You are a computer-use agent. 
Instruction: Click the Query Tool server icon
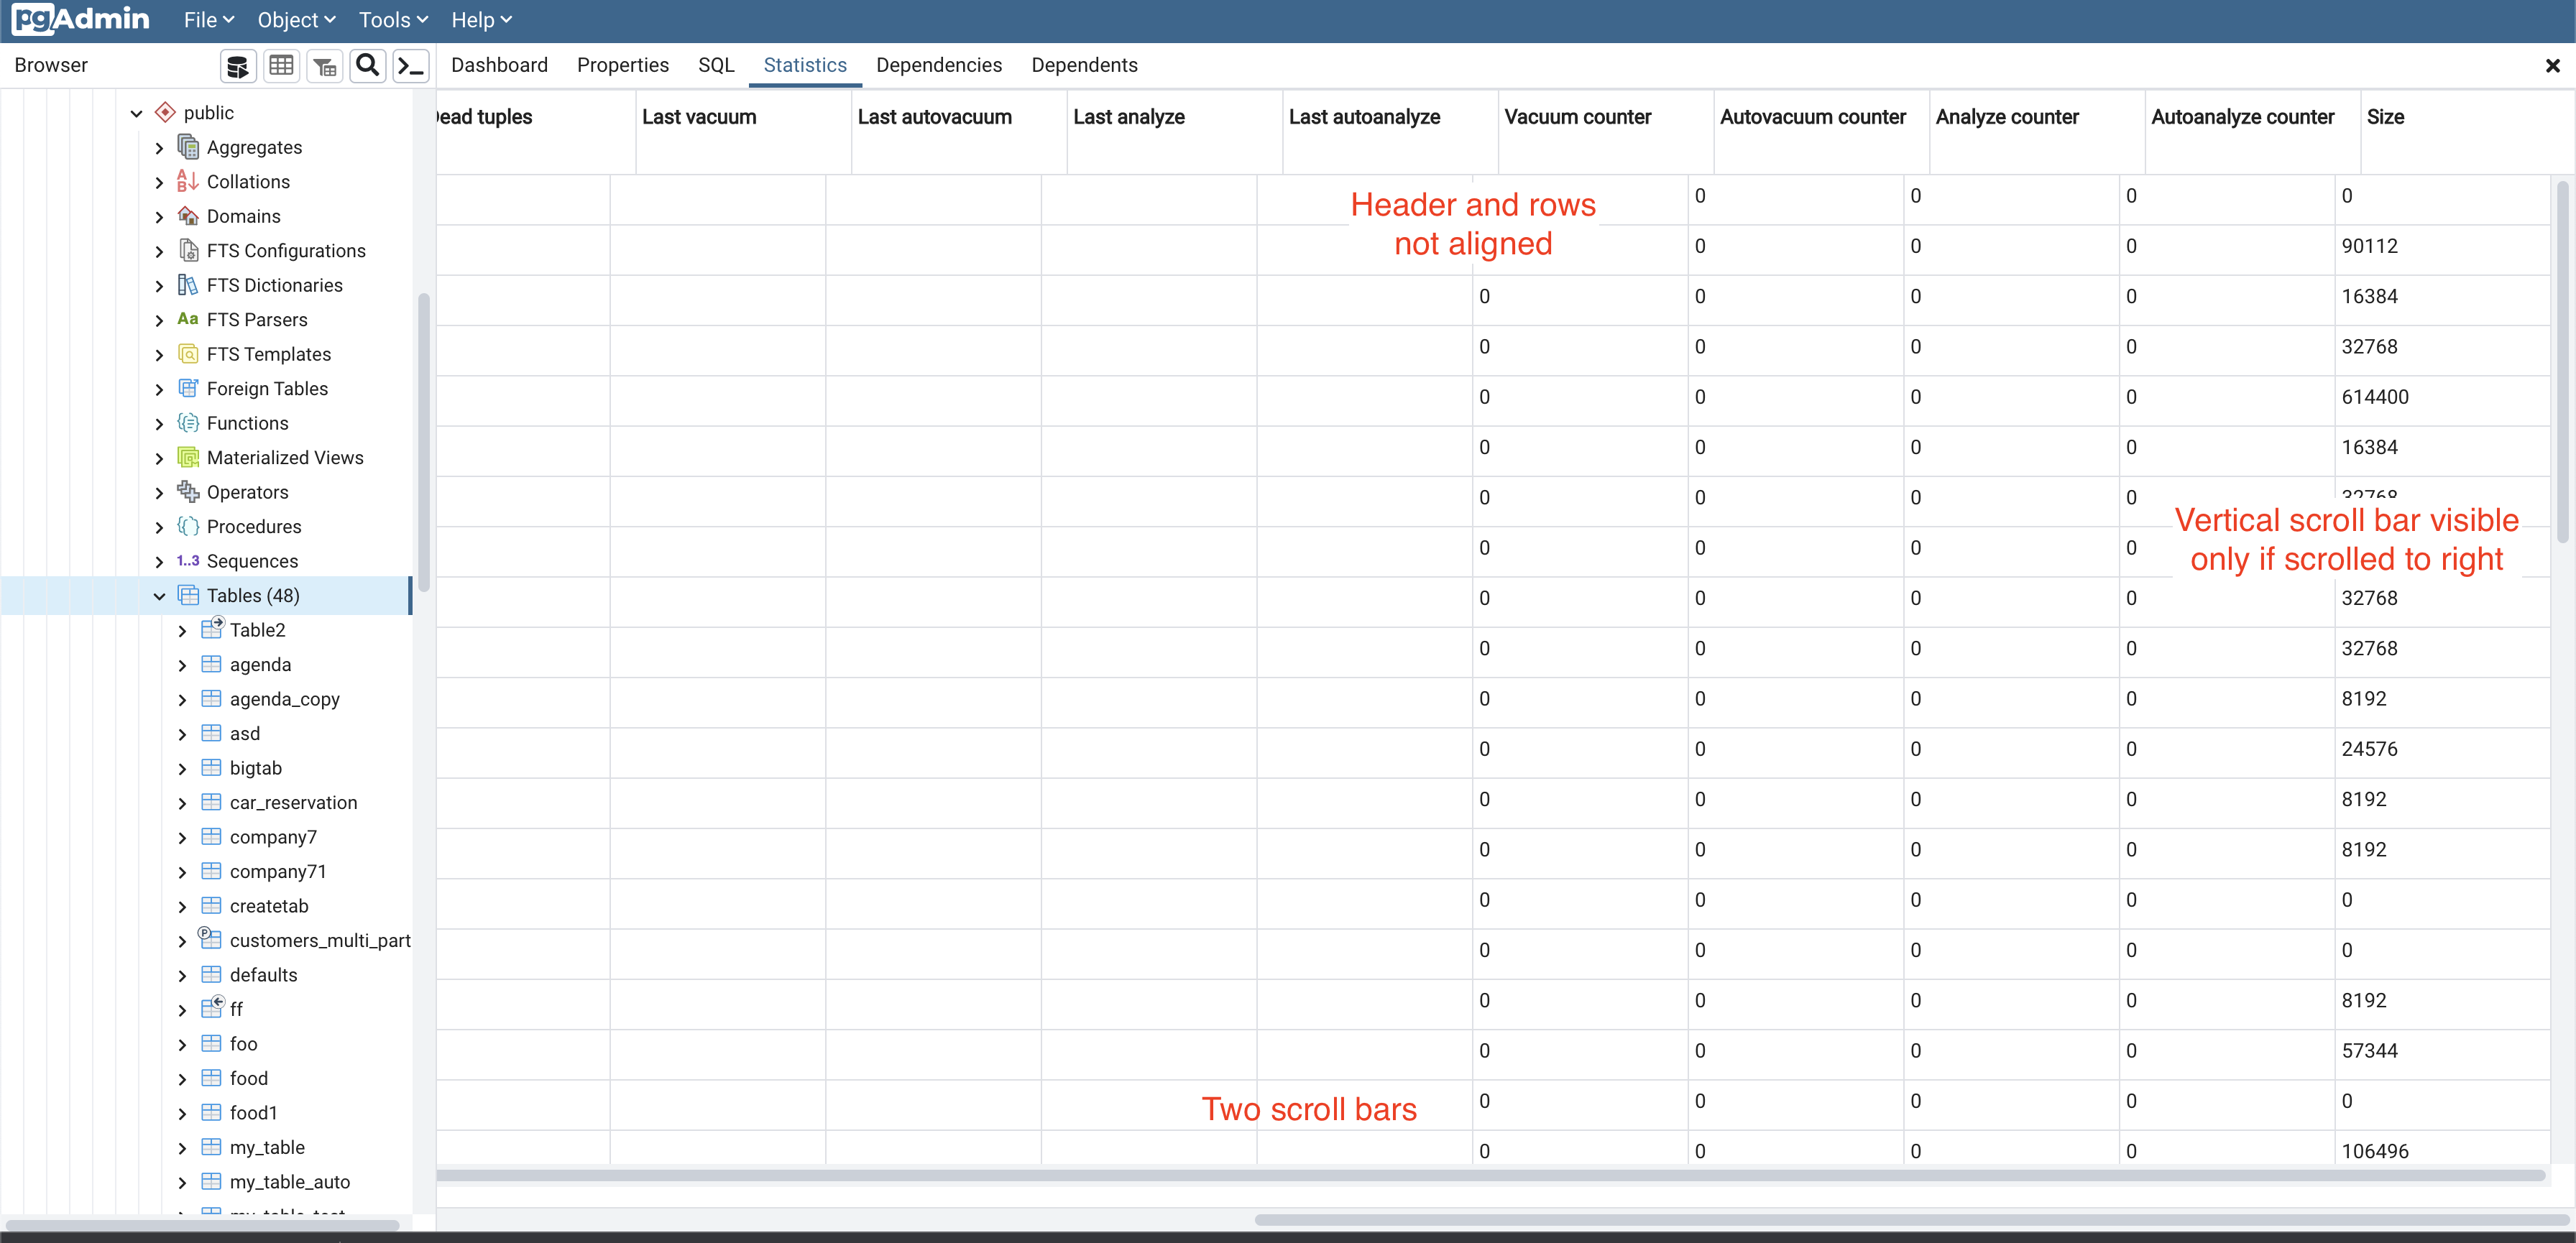tap(238, 66)
